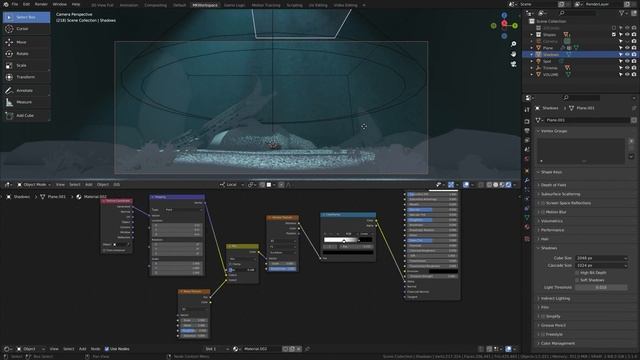Open Cube Size dropdown

click(601, 258)
